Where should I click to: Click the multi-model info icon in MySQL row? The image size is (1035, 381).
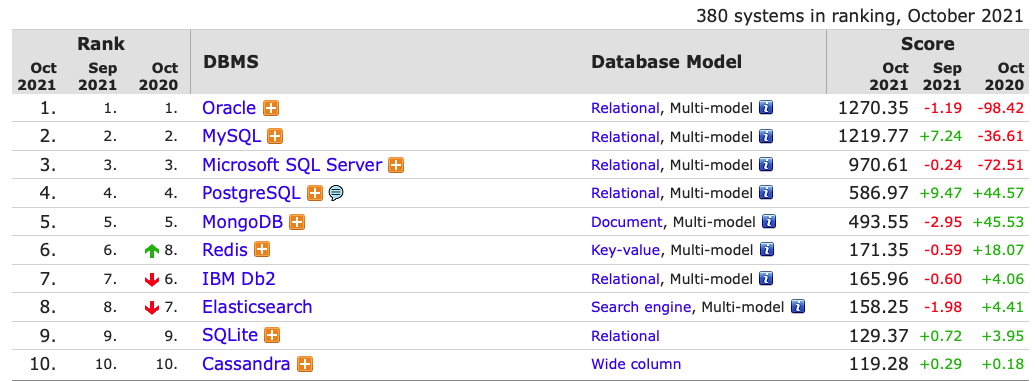point(766,136)
